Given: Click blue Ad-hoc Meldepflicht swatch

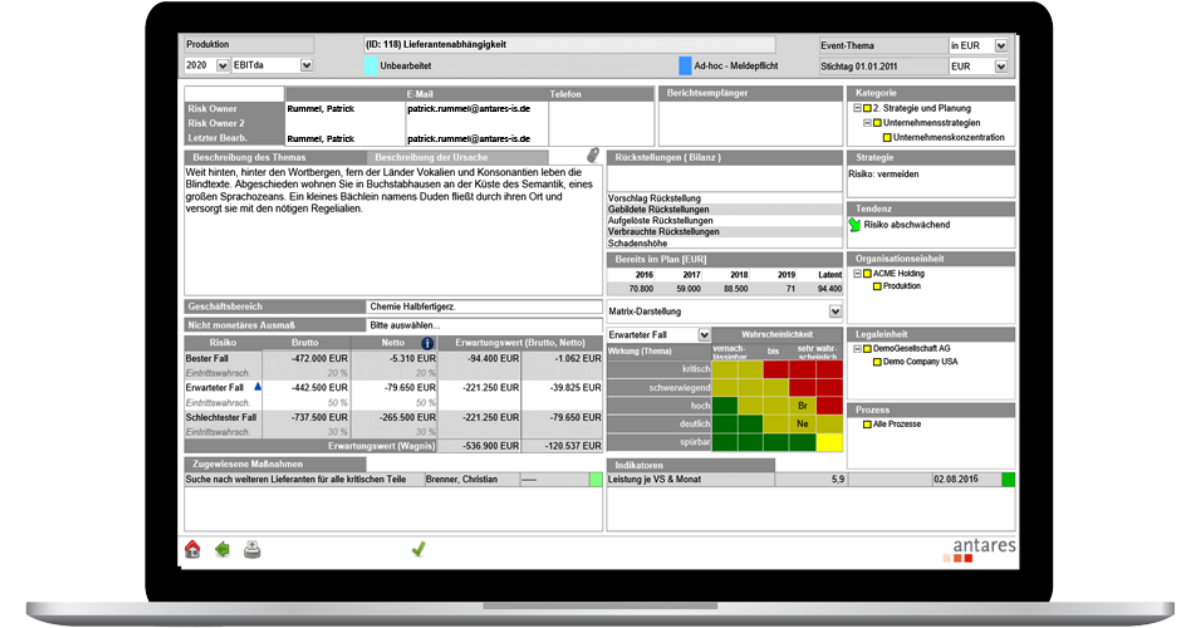Looking at the screenshot, I should (x=685, y=66).
